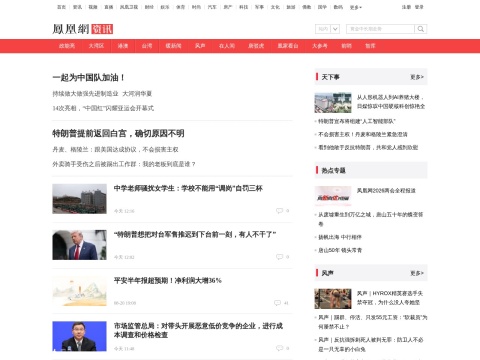Click comment icon on 平安半年报 article
The image size is (480, 360).
pos(277,303)
